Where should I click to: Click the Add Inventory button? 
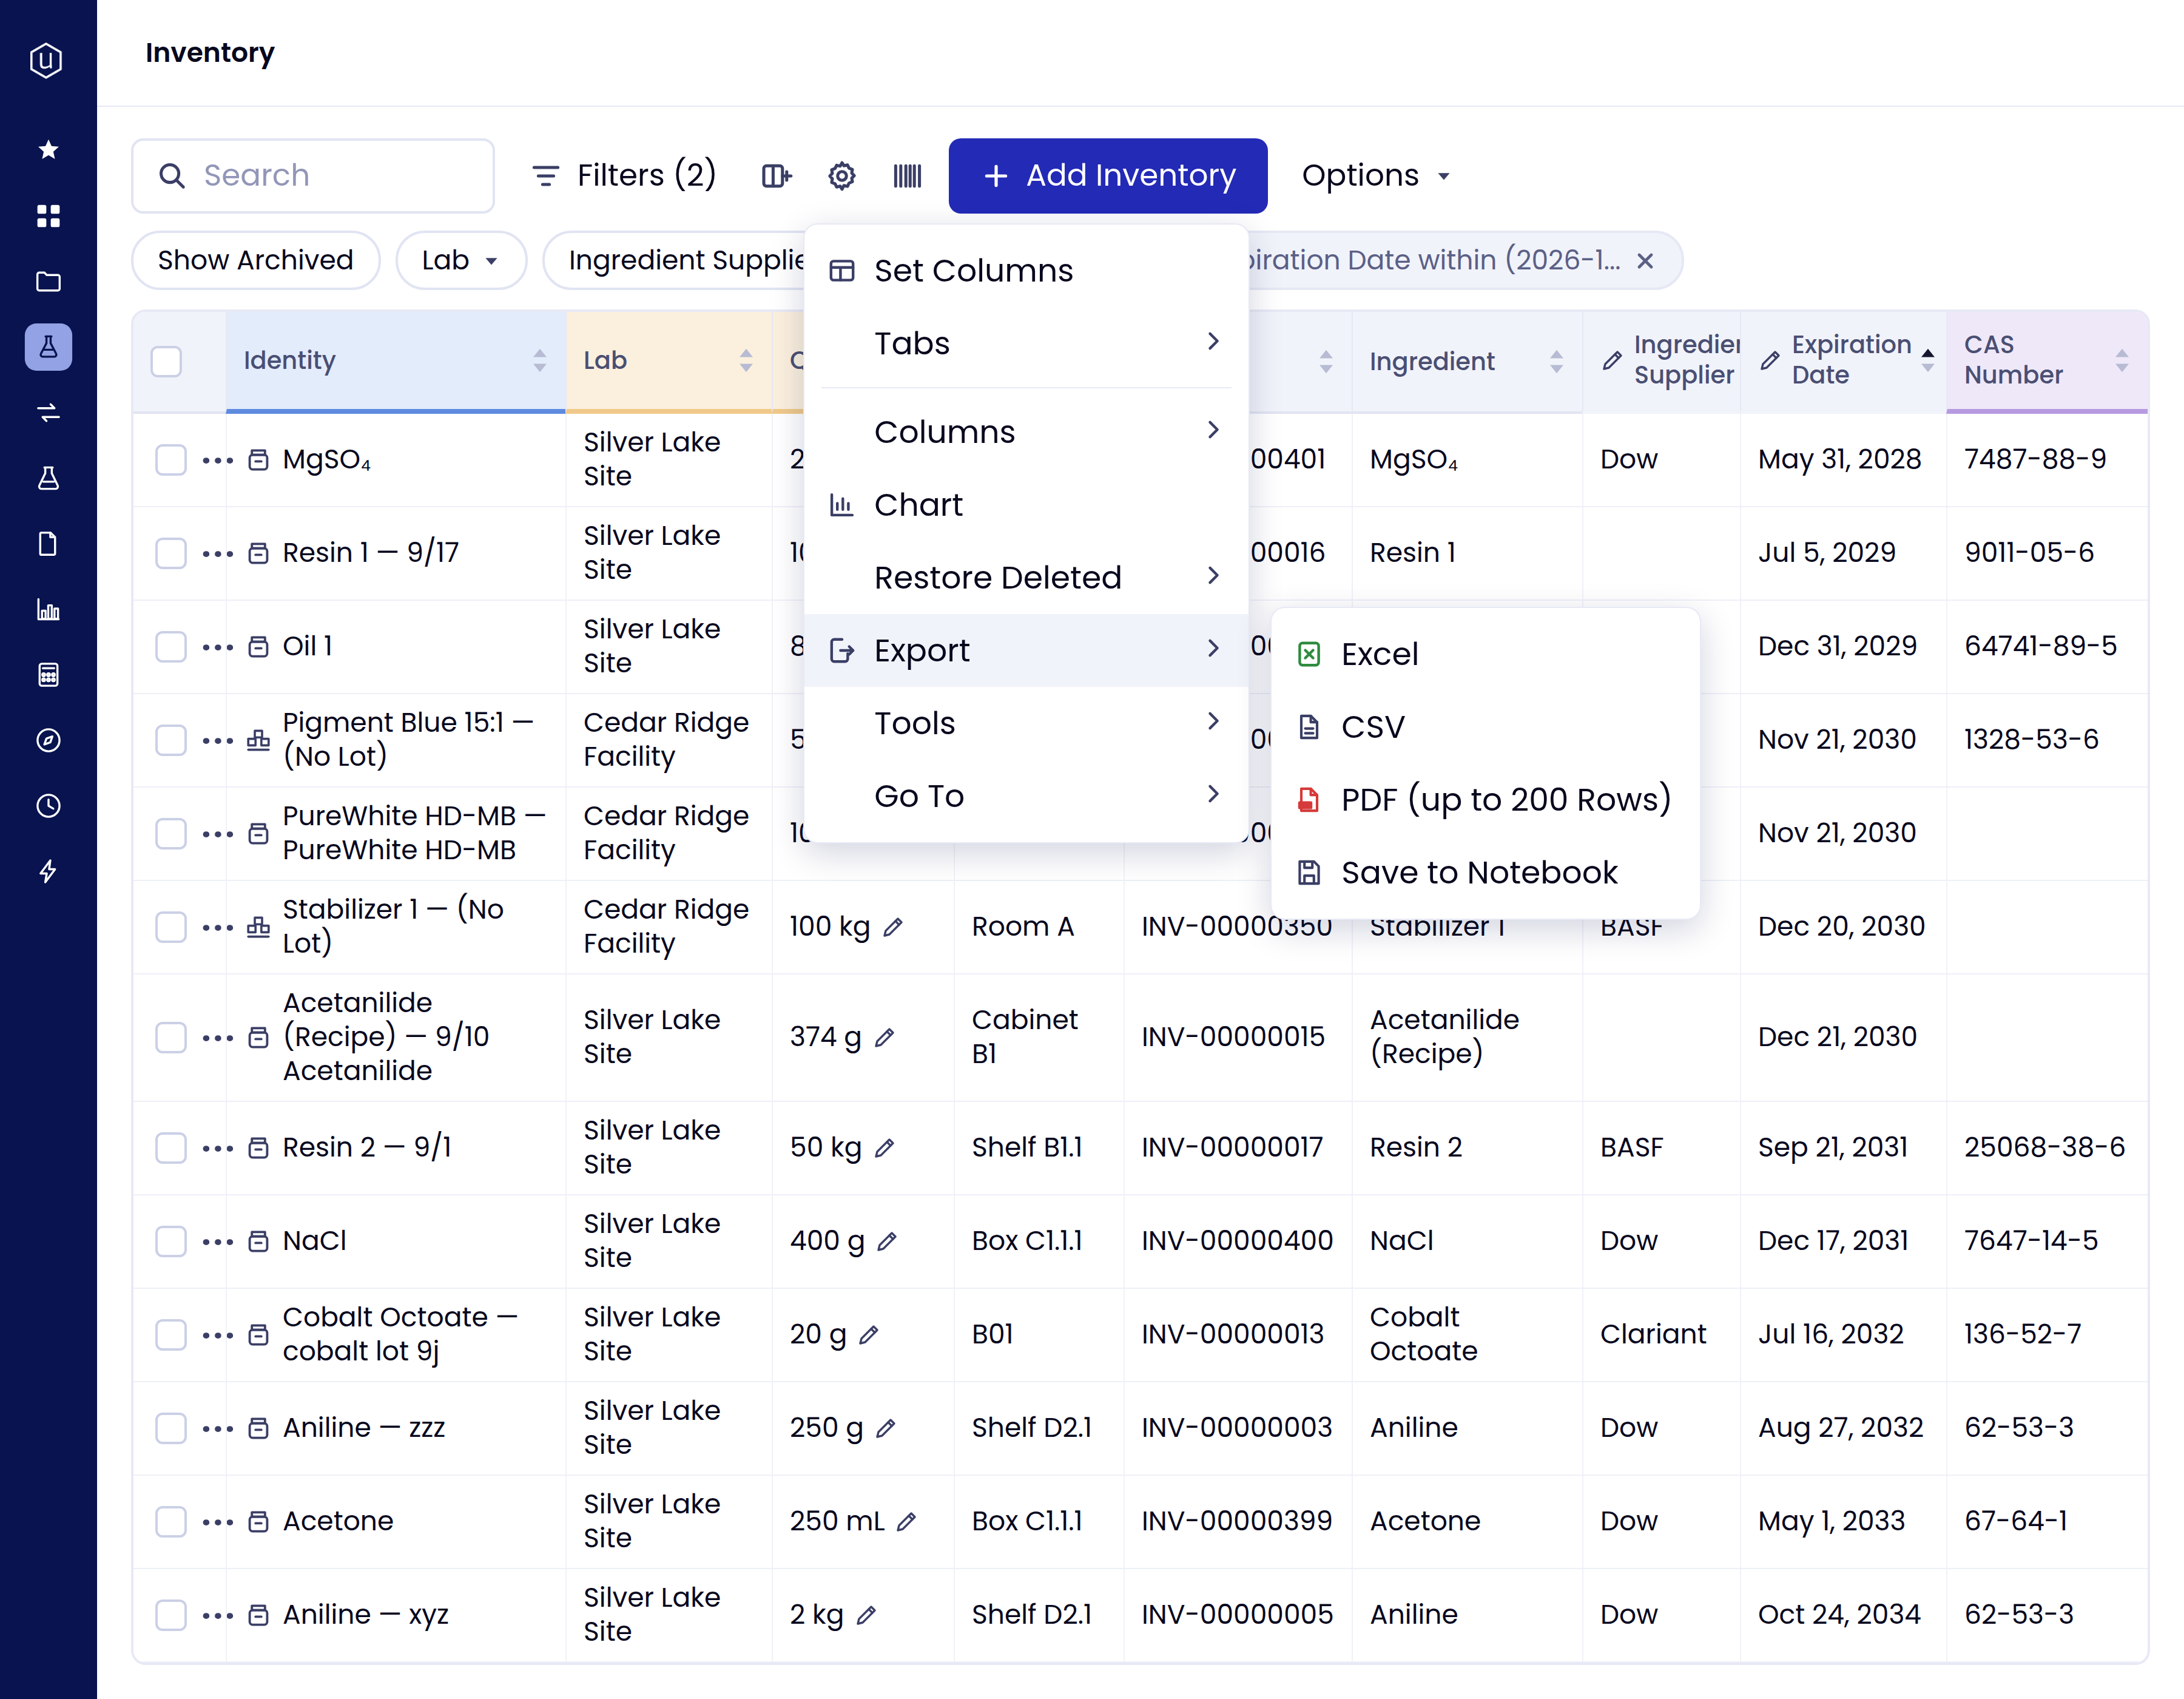(1108, 176)
